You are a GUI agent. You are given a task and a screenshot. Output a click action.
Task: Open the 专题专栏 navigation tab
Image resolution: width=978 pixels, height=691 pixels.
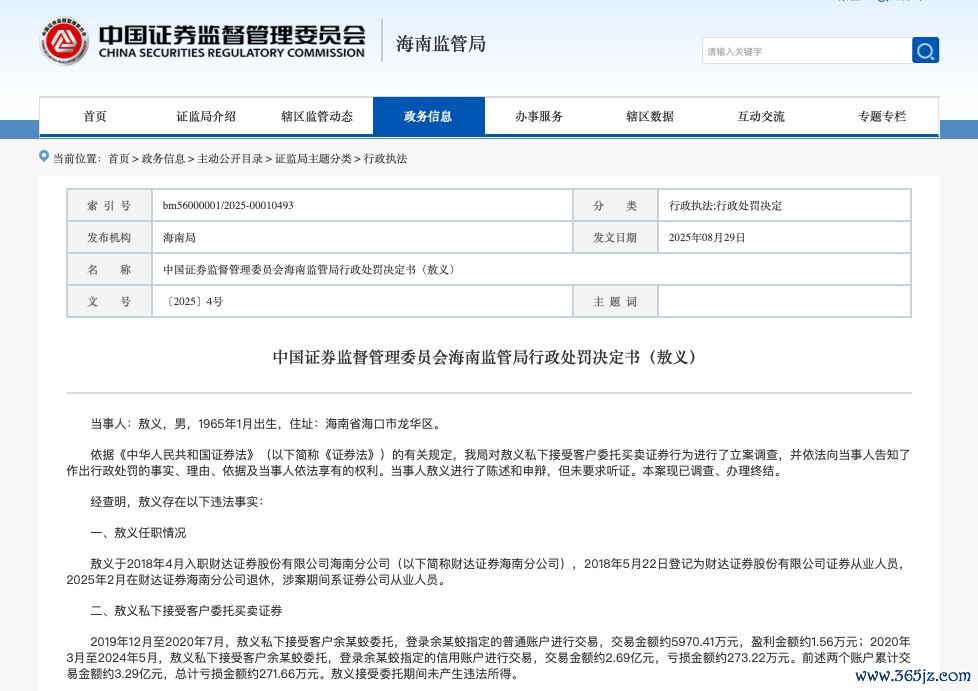(x=881, y=117)
